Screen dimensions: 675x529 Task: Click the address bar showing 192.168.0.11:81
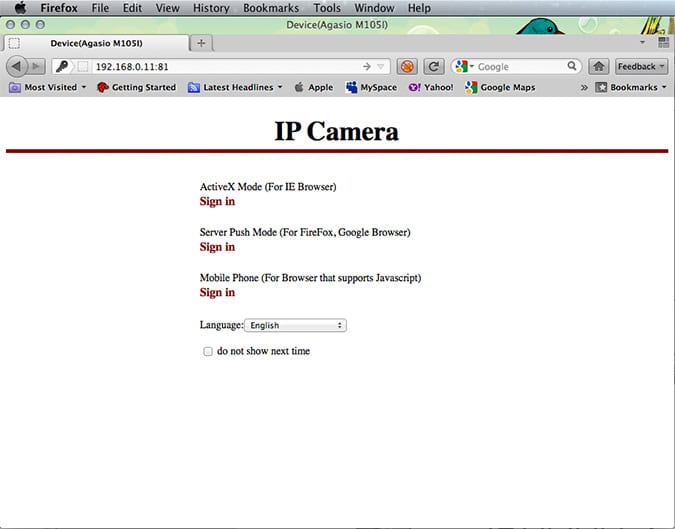220,66
